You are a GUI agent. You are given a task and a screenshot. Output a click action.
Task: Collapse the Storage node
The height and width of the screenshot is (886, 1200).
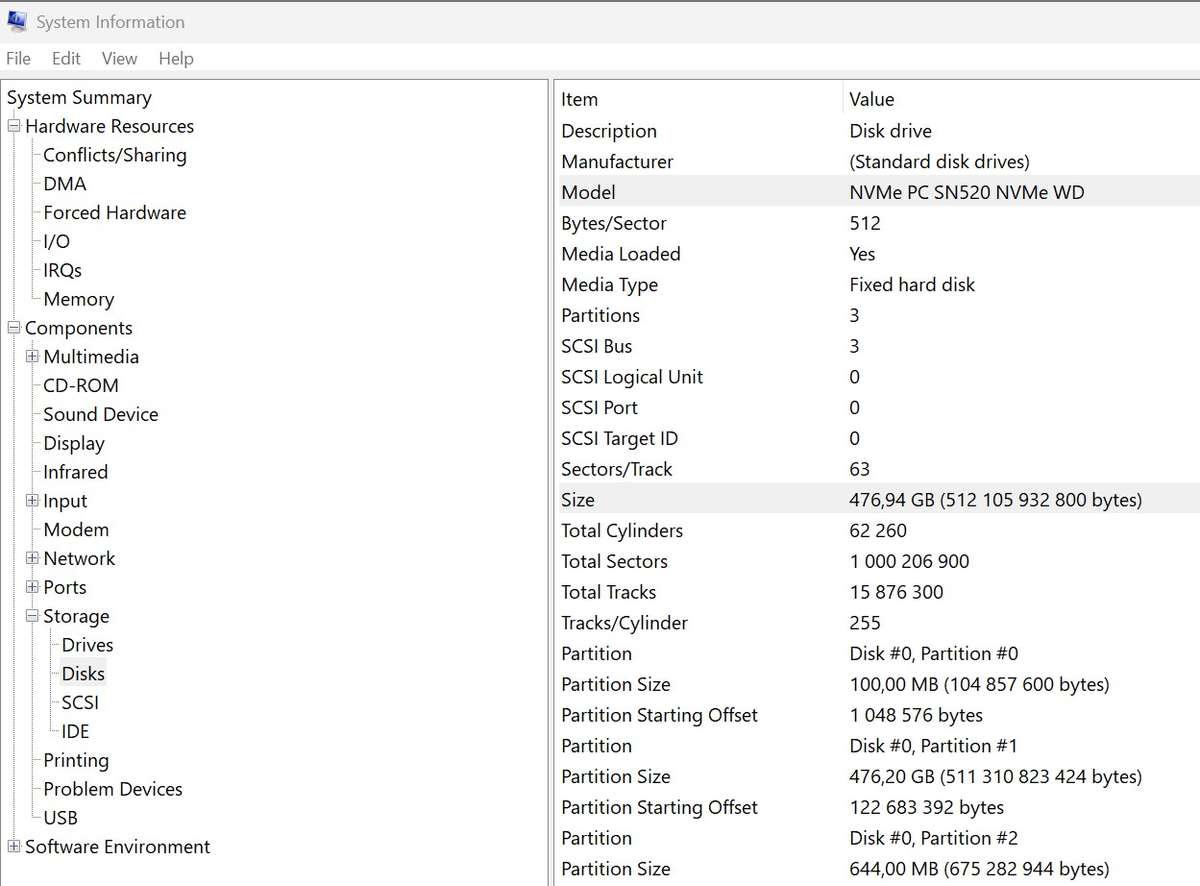[x=32, y=616]
